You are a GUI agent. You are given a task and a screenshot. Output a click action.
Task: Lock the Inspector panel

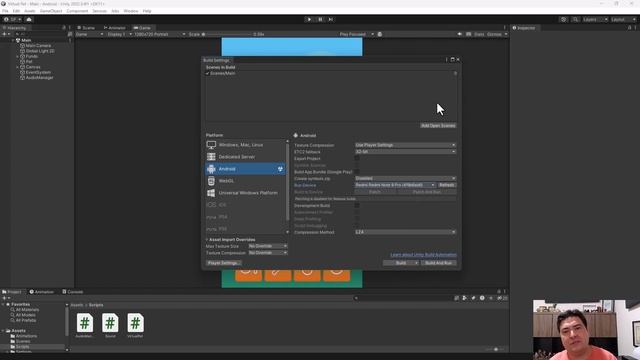[629, 28]
